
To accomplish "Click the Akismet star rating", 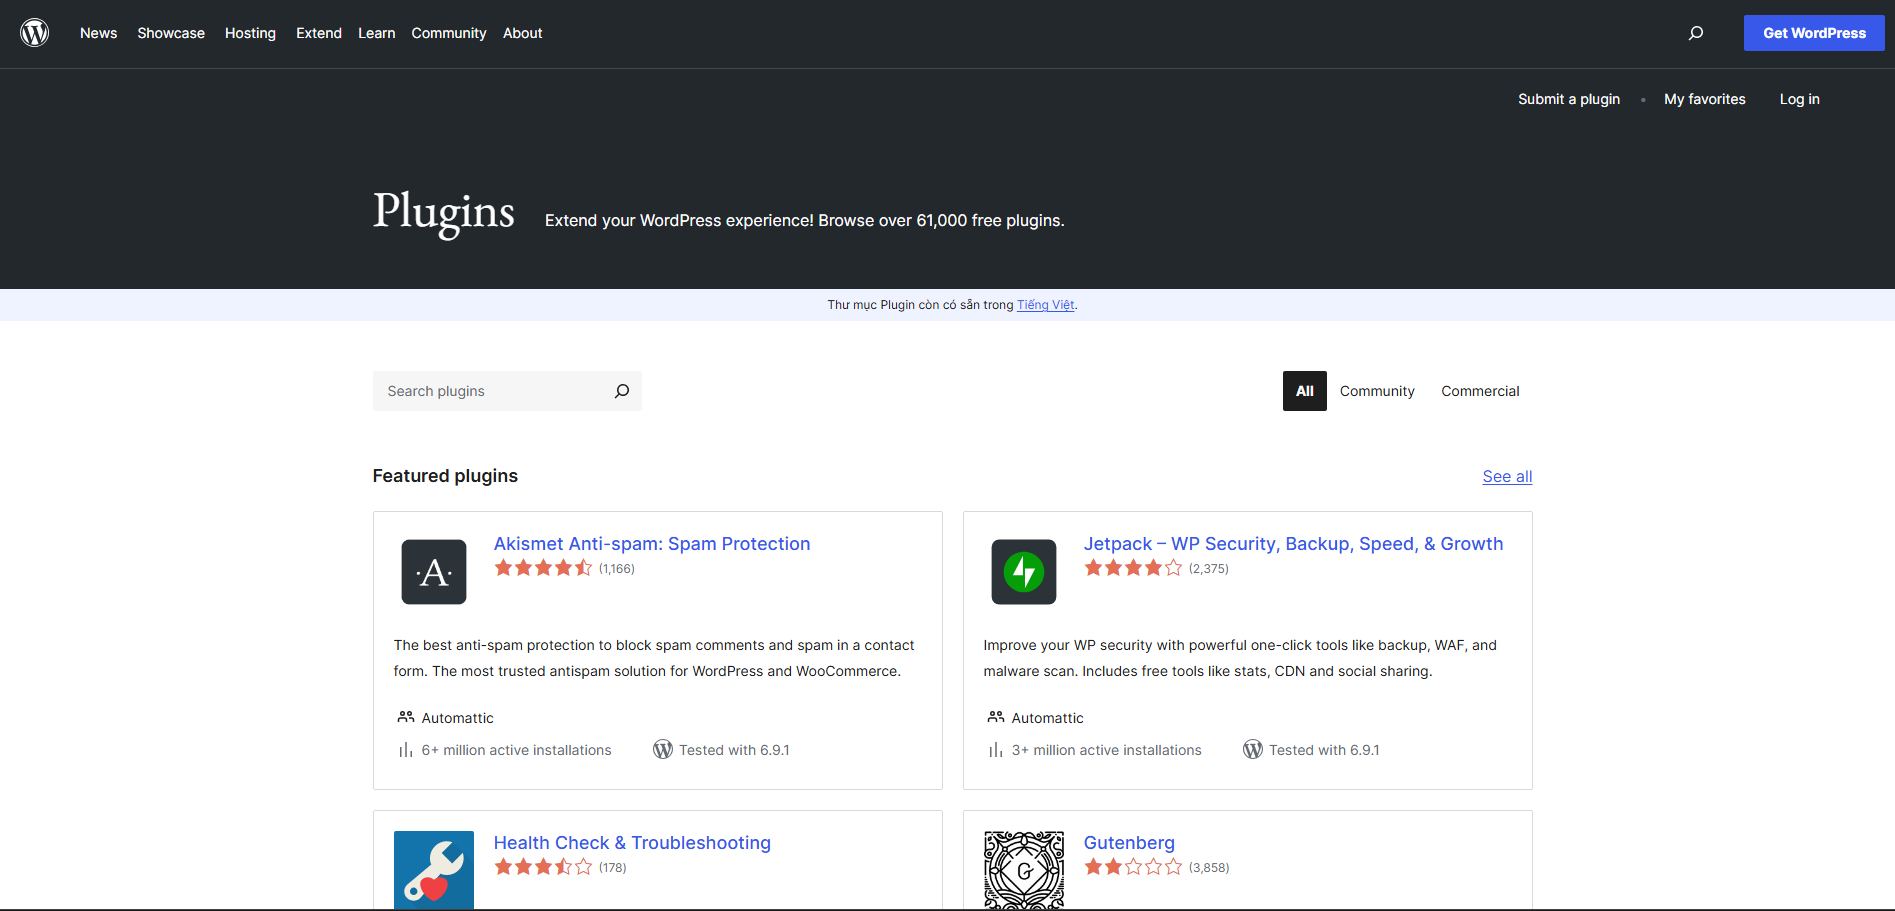I will pyautogui.click(x=543, y=568).
